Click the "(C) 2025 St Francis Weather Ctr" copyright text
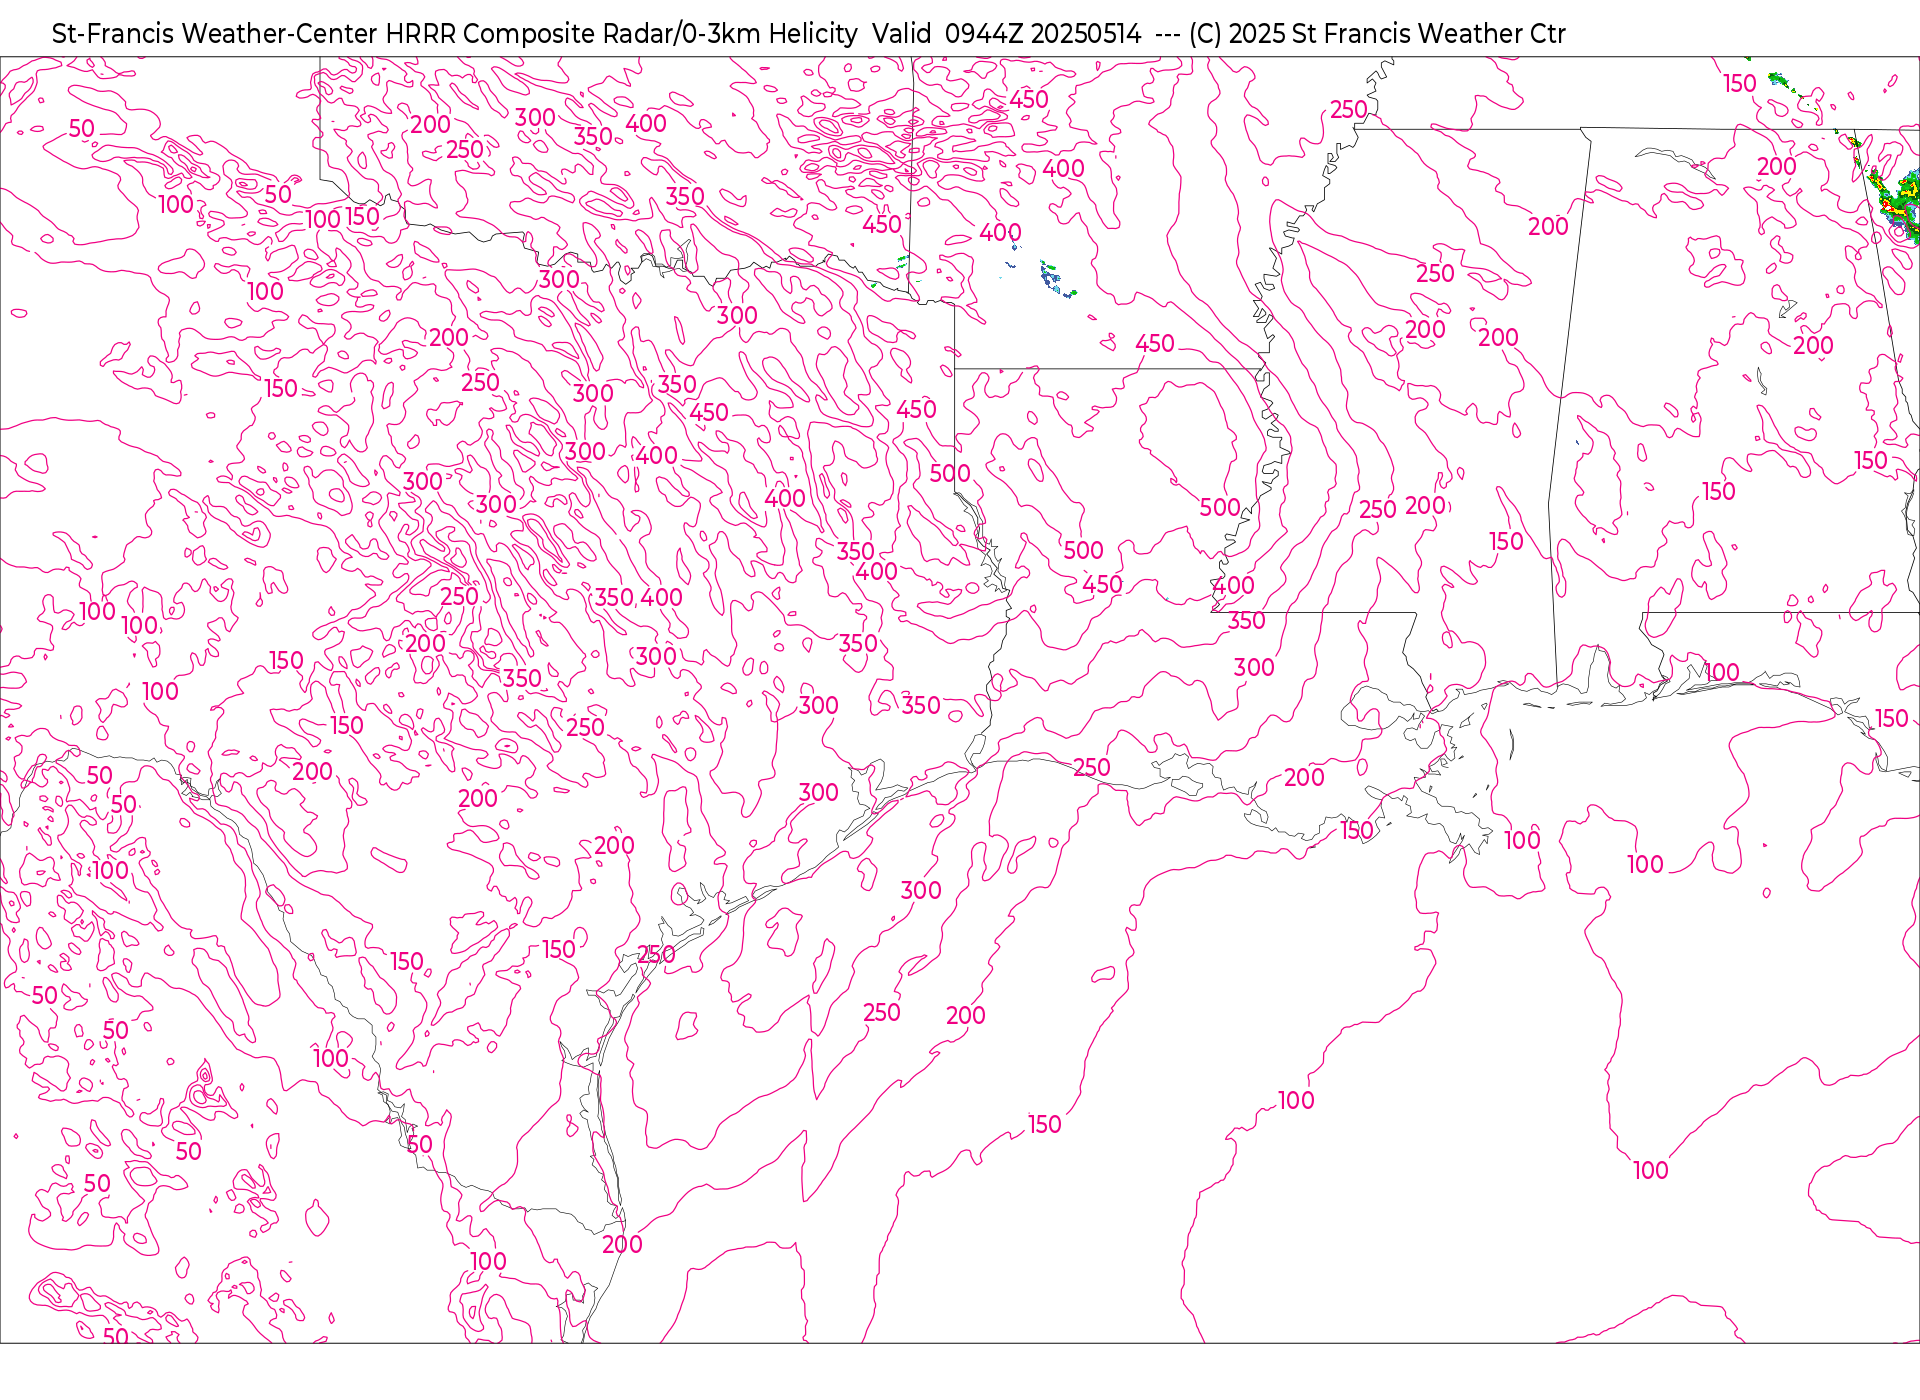The height and width of the screenshot is (1400, 1920). [1377, 34]
